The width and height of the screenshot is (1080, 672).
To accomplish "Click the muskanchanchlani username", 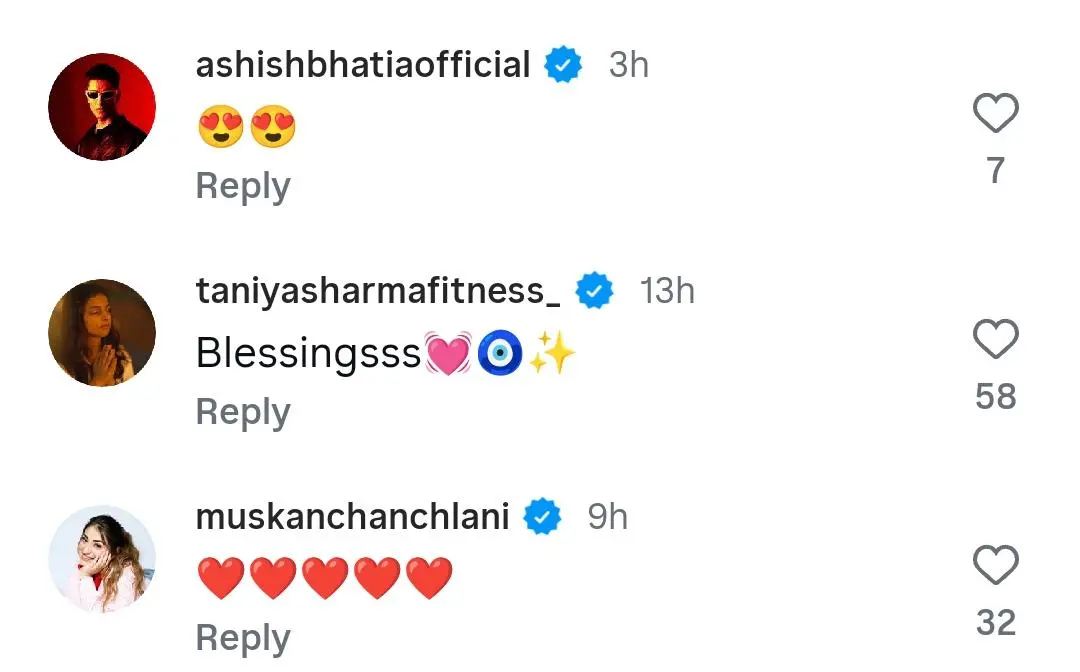I will click(x=353, y=517).
